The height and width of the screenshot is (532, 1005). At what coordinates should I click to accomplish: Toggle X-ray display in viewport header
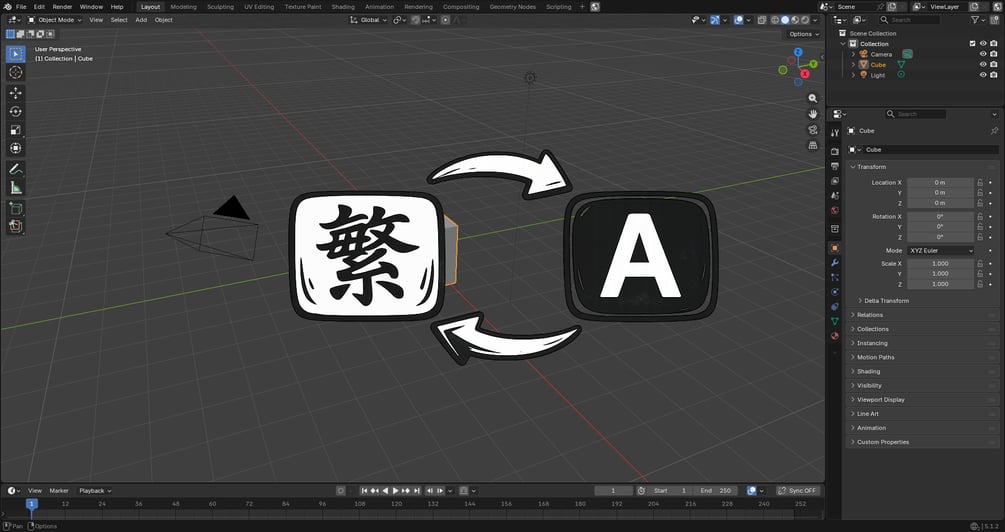(x=762, y=20)
